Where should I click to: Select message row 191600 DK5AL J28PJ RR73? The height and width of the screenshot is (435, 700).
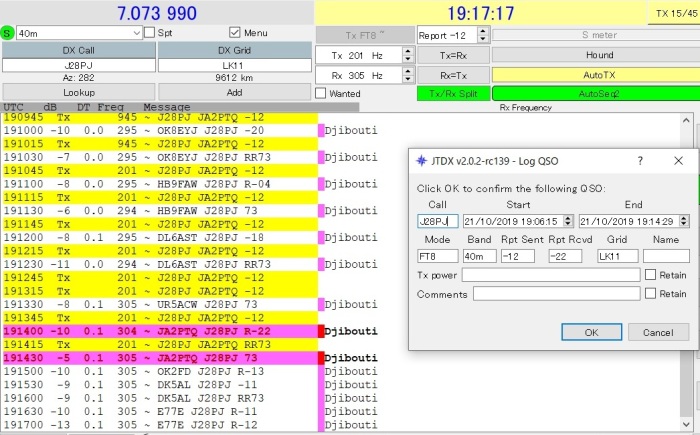pyautogui.click(x=159, y=398)
